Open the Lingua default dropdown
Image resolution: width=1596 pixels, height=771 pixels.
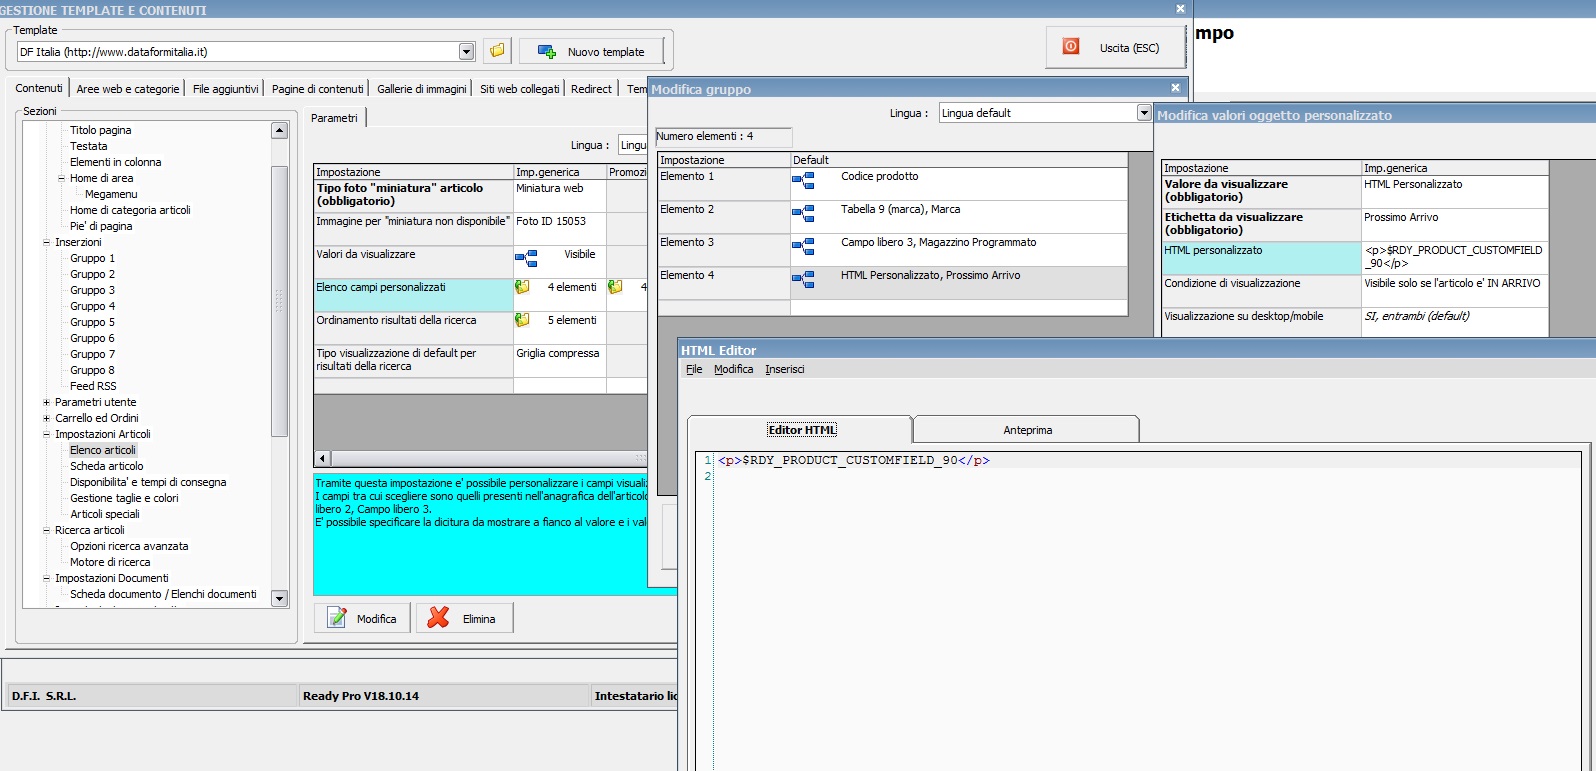pyautogui.click(x=1144, y=113)
